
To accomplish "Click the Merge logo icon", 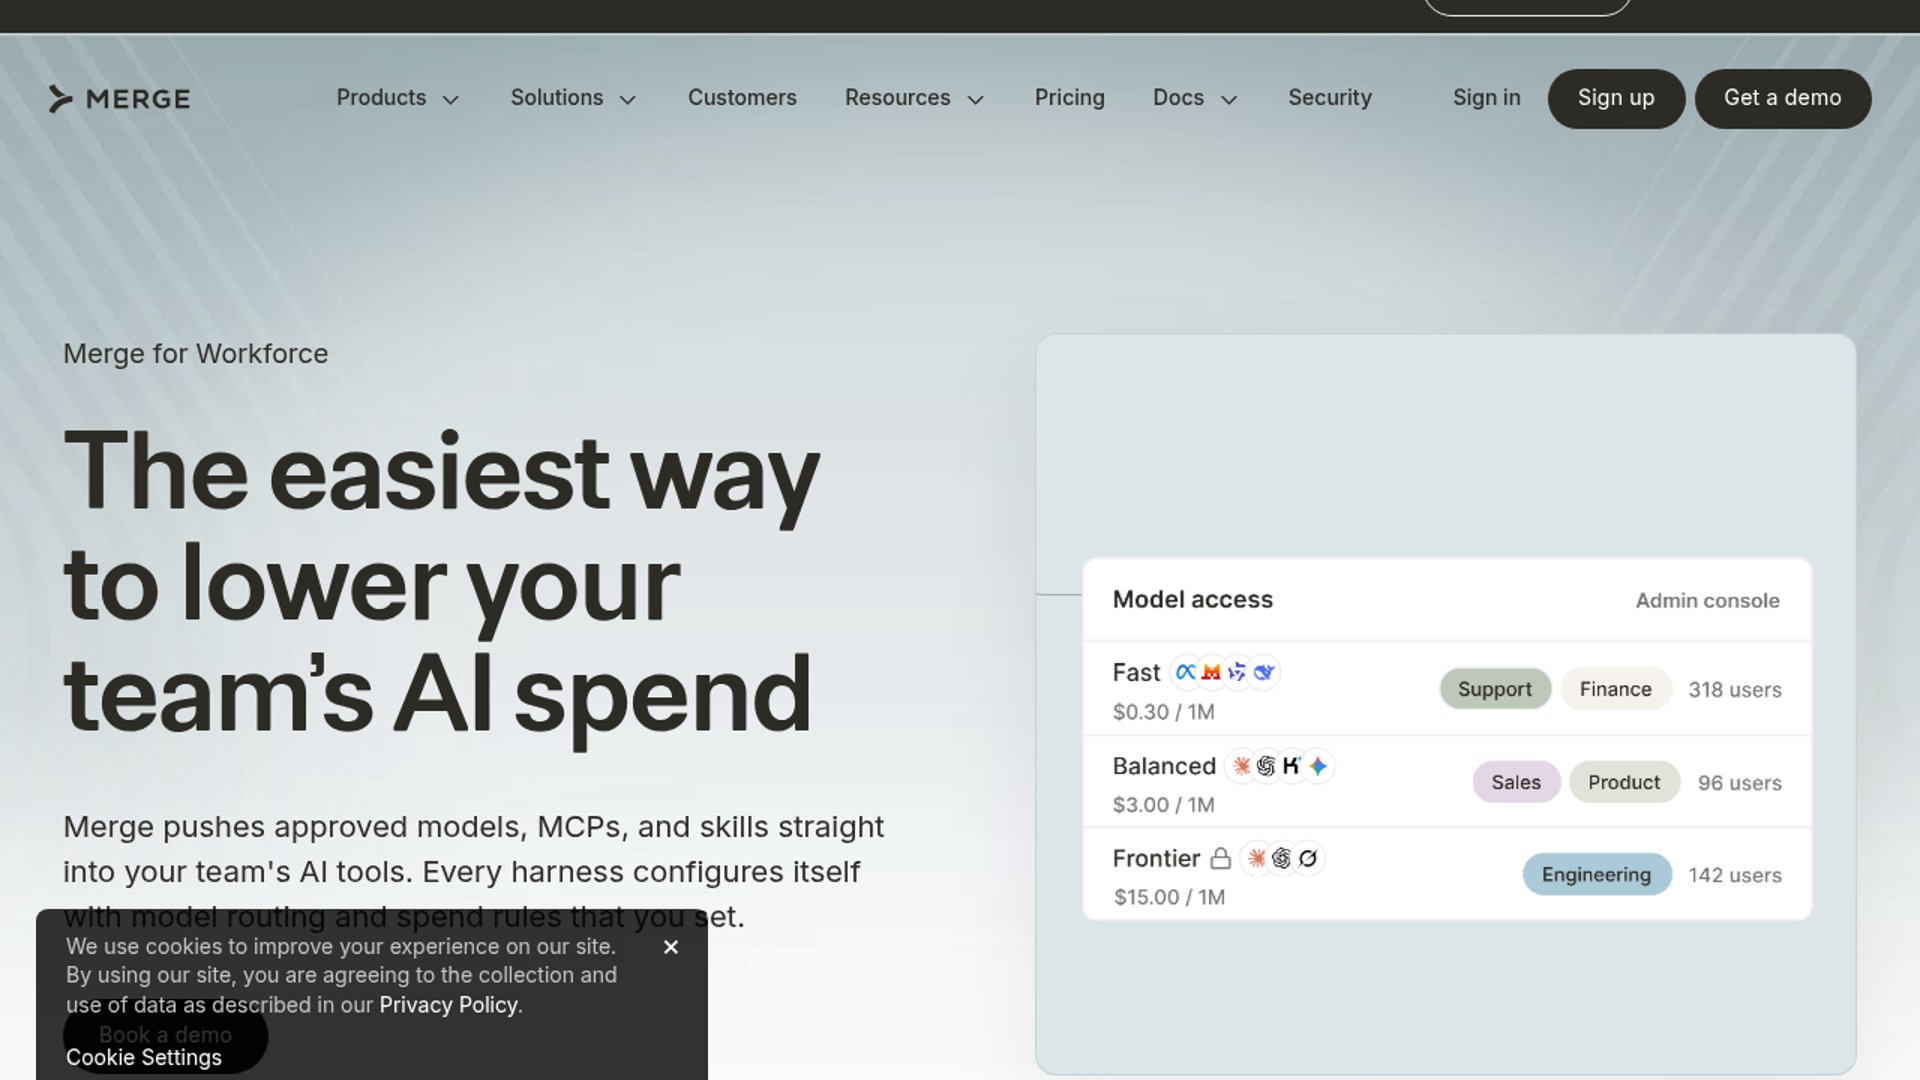I will (x=60, y=99).
